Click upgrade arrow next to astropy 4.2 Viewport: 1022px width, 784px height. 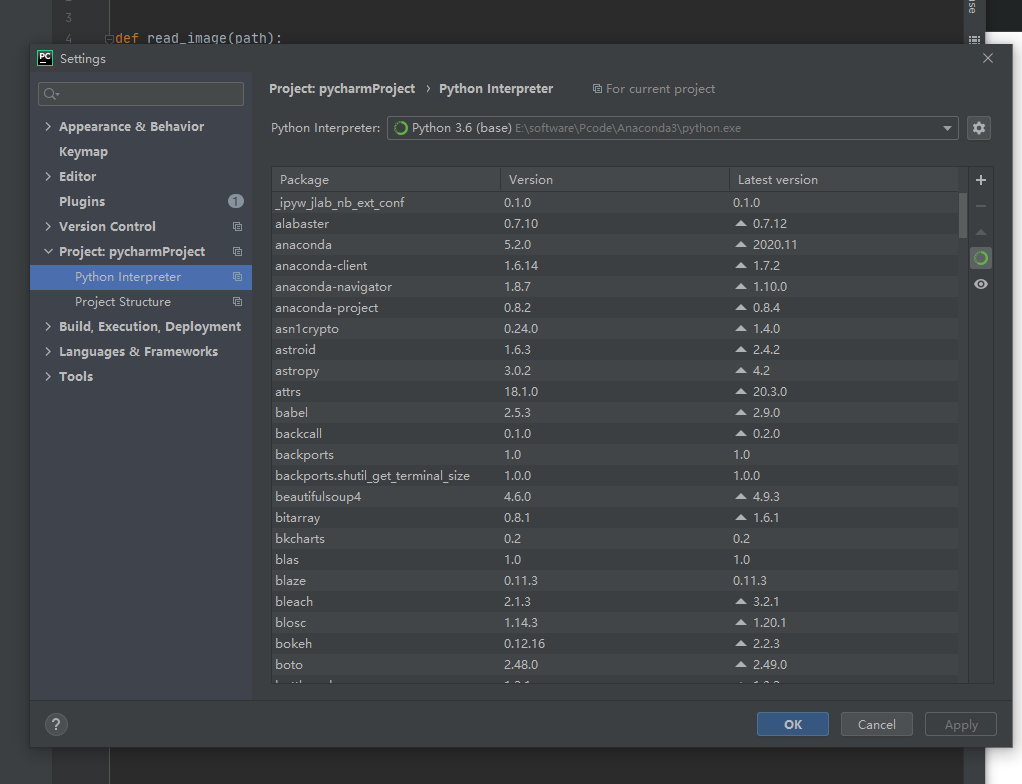740,370
